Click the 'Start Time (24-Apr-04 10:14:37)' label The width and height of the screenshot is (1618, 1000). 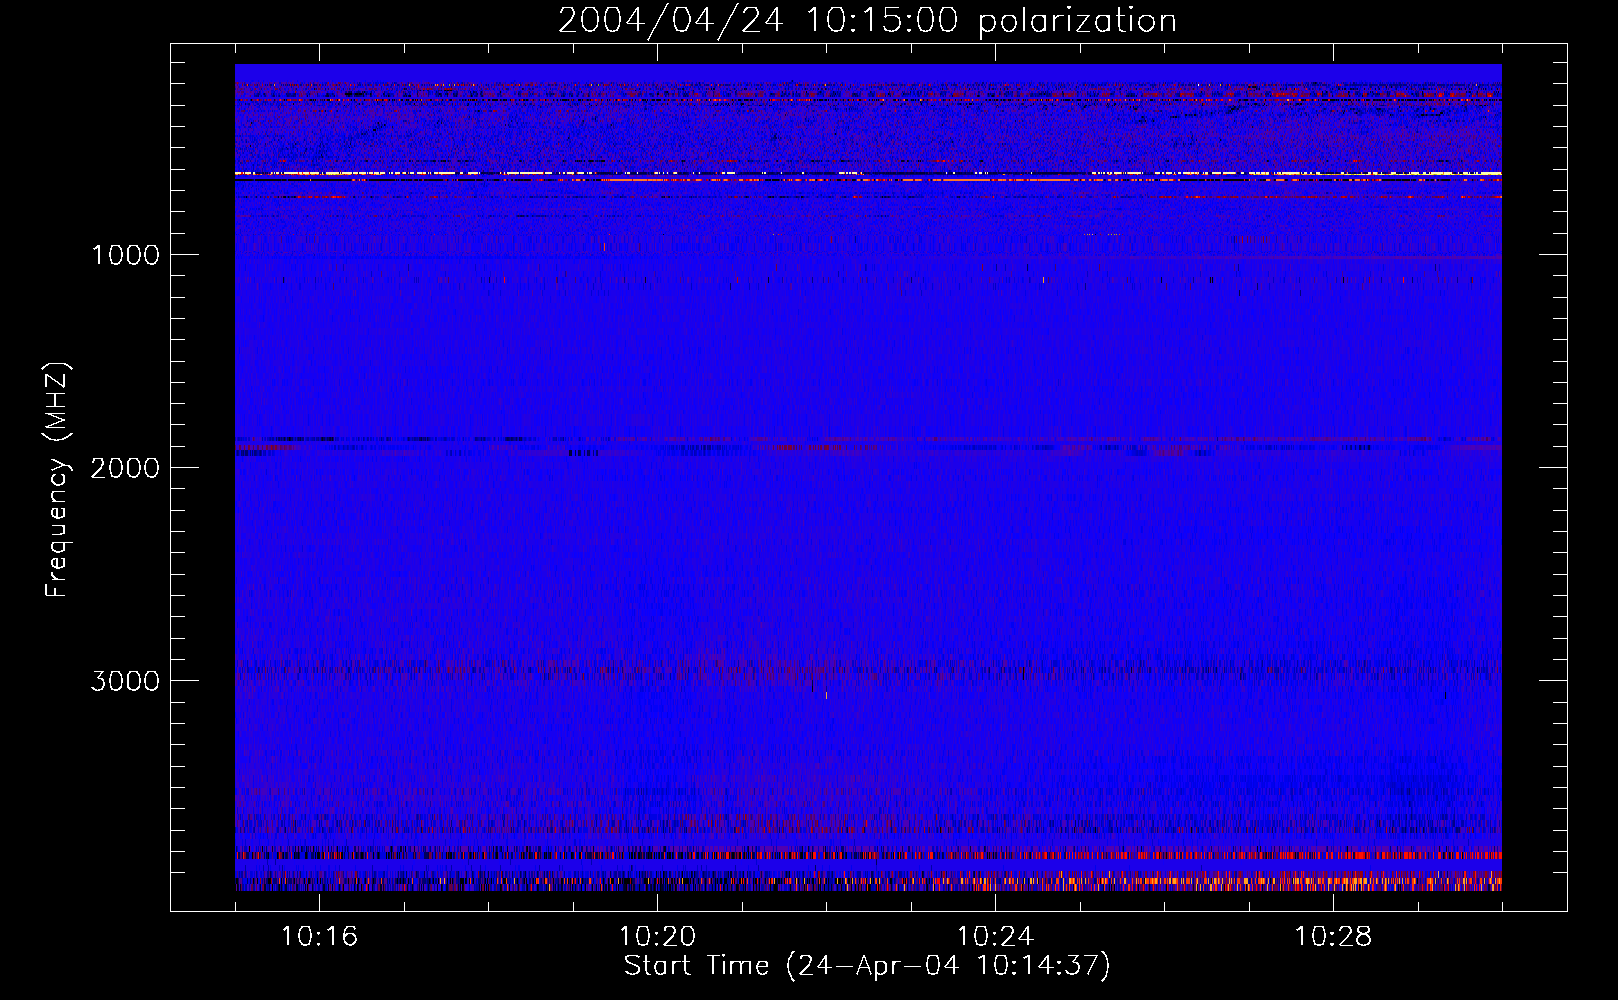pos(867,966)
